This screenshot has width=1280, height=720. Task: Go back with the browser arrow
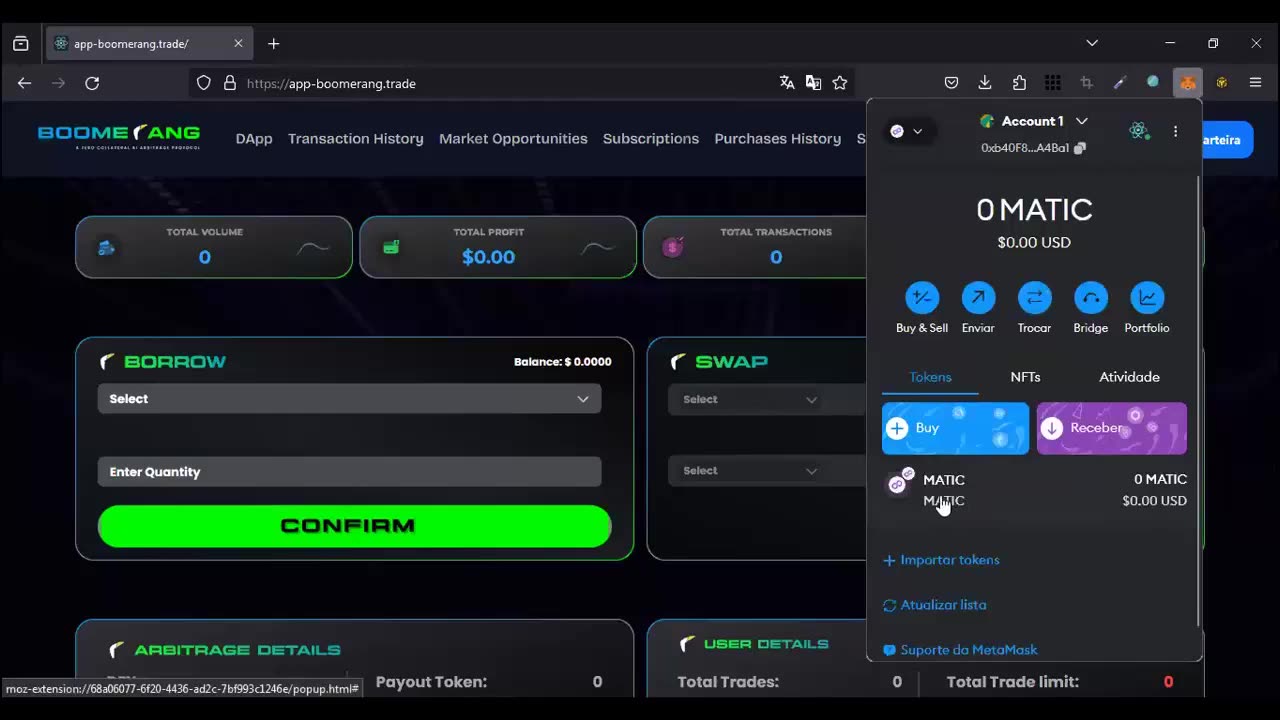[x=24, y=83]
